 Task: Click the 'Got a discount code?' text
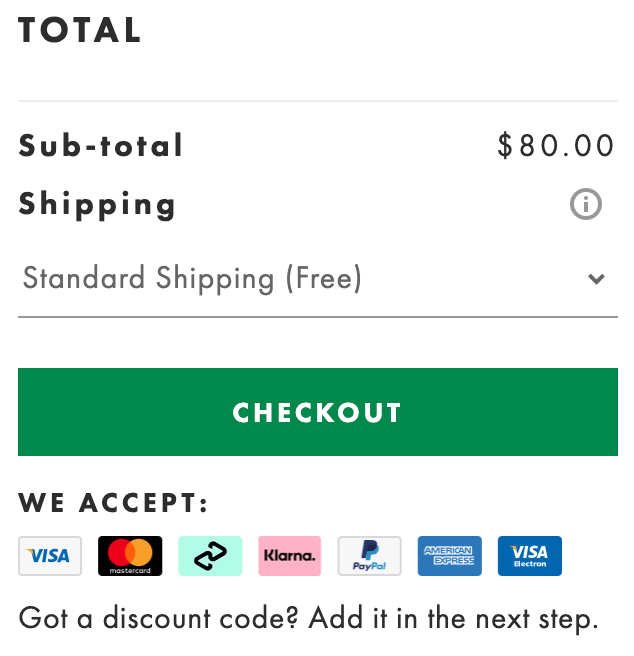(158, 618)
